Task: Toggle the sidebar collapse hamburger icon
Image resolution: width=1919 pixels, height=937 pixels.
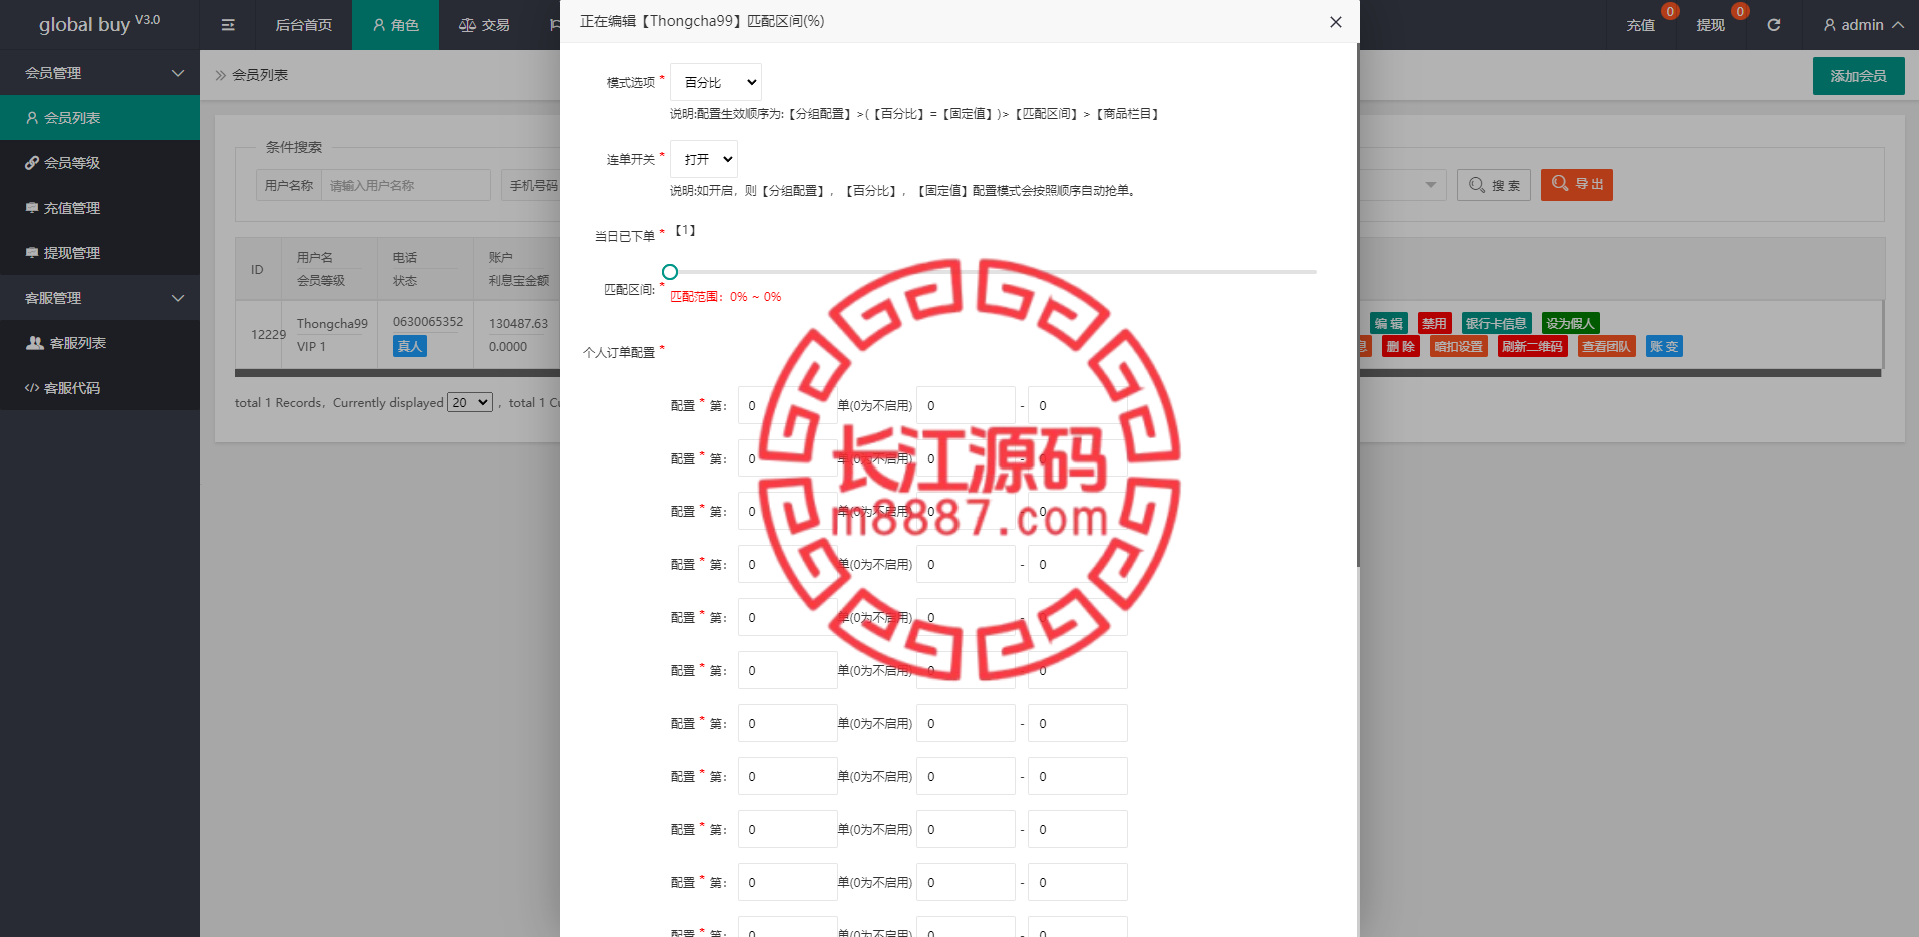Action: pos(228,25)
